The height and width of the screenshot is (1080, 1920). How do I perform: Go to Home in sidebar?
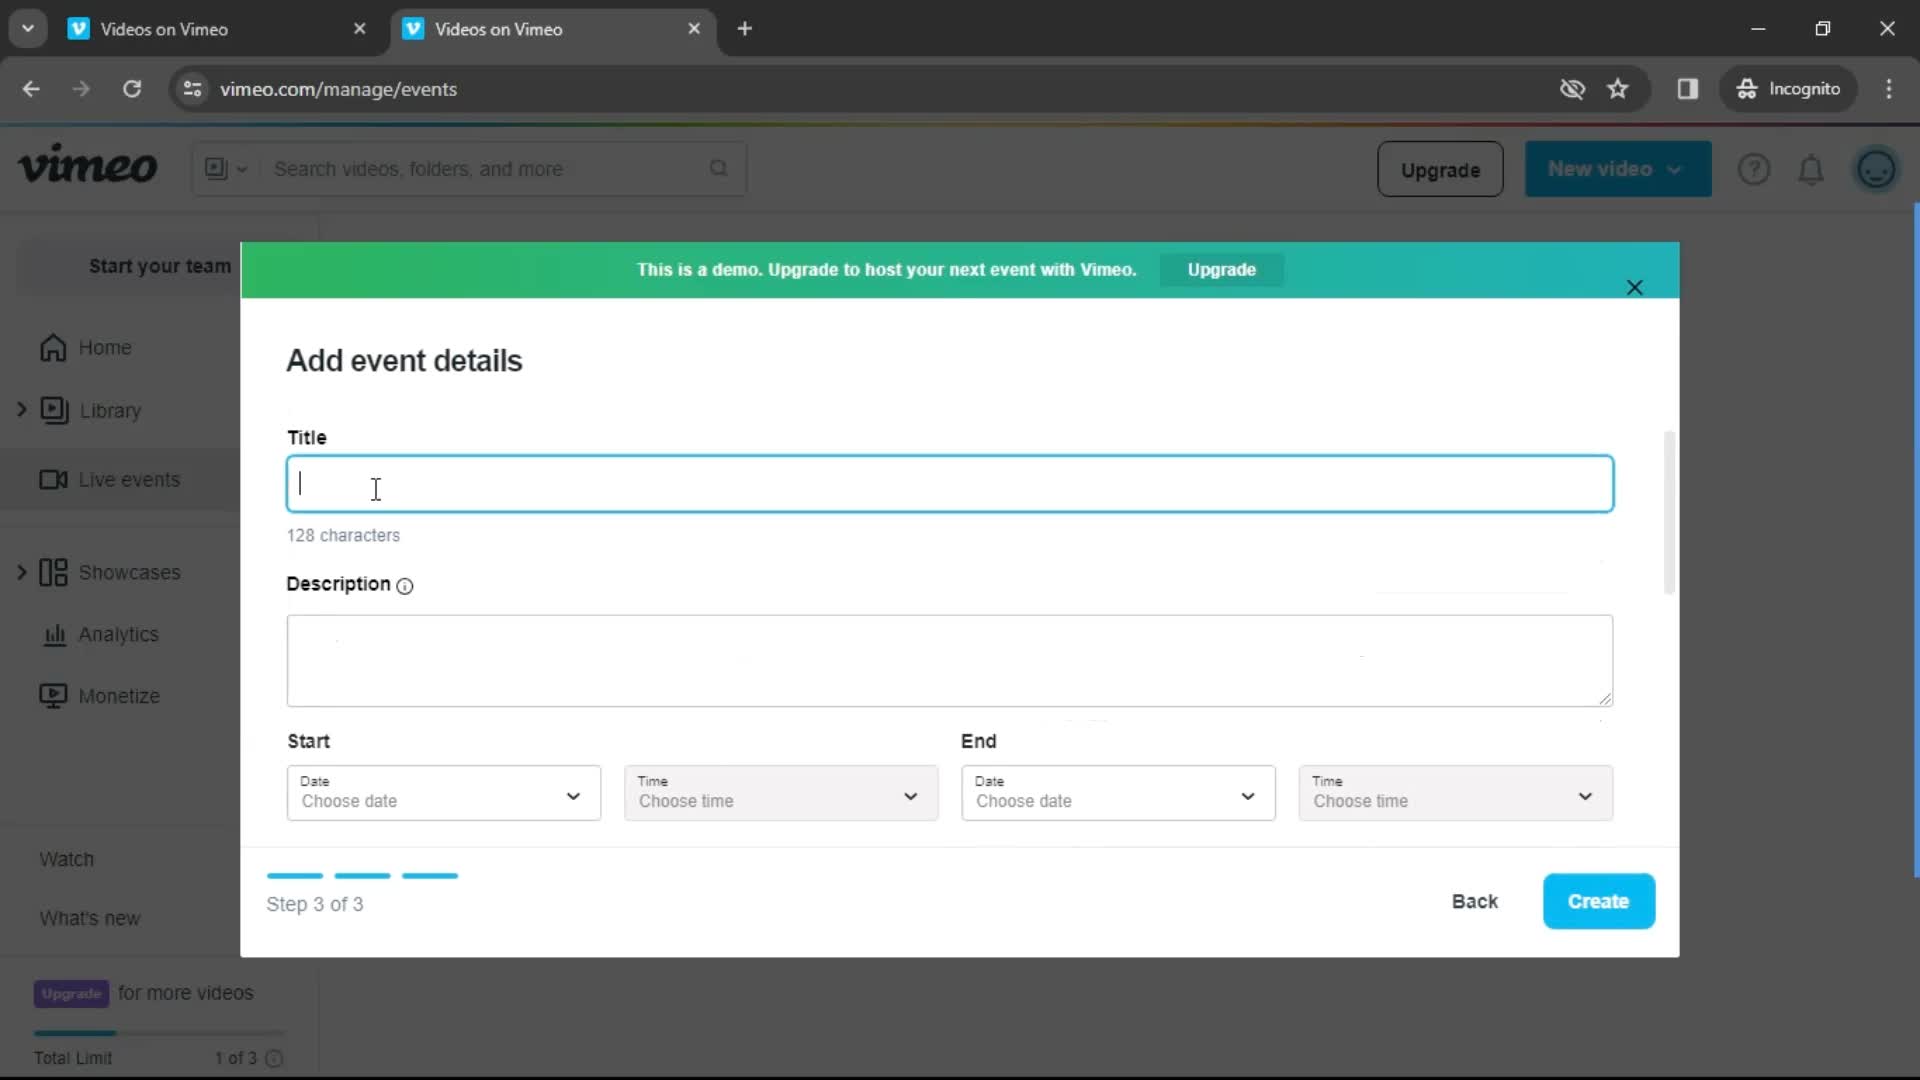(x=86, y=347)
